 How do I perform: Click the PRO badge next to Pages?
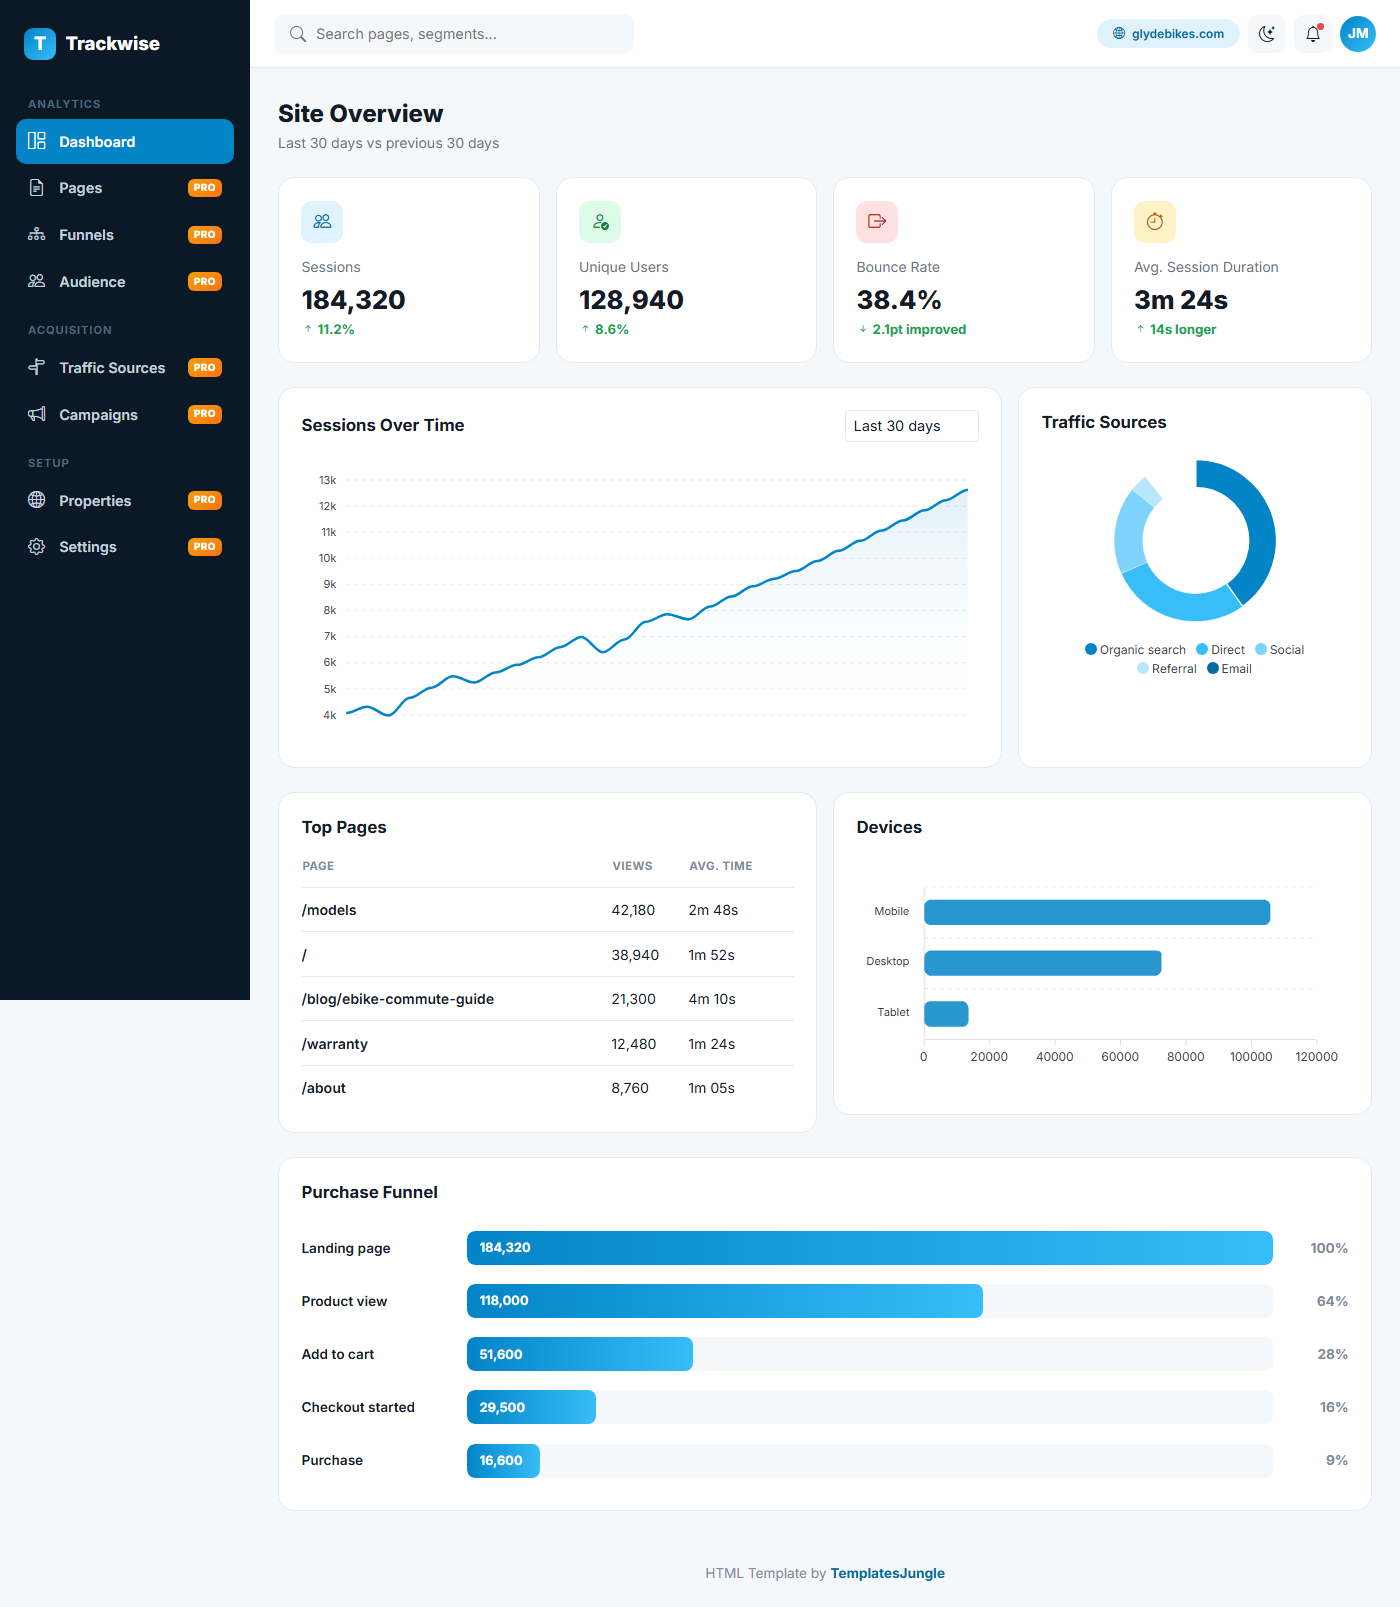[205, 188]
